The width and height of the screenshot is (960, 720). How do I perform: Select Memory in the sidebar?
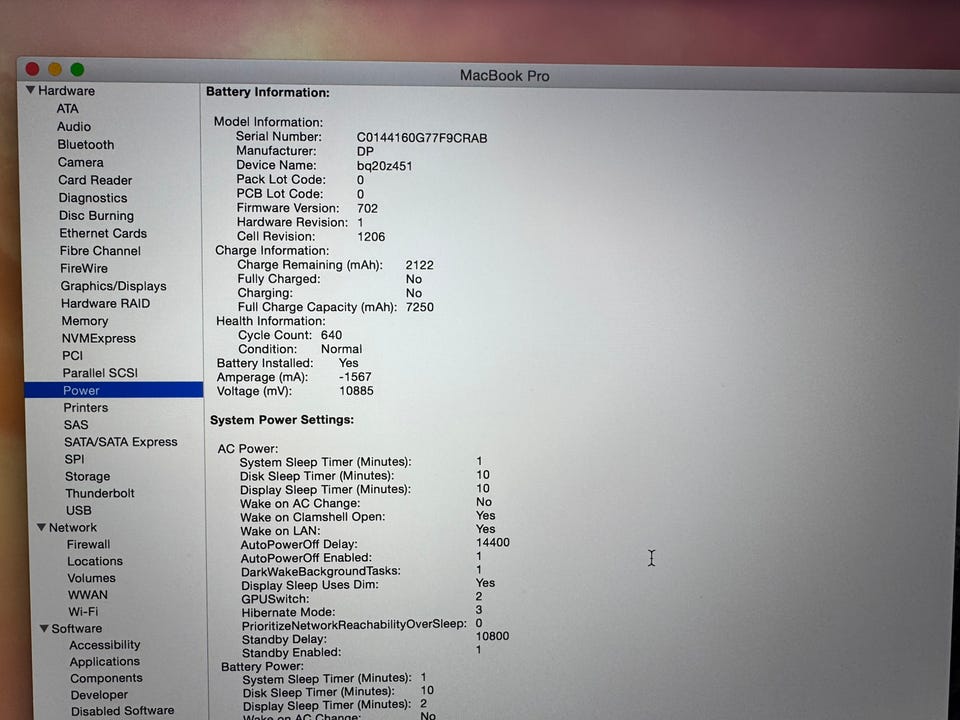coord(84,321)
